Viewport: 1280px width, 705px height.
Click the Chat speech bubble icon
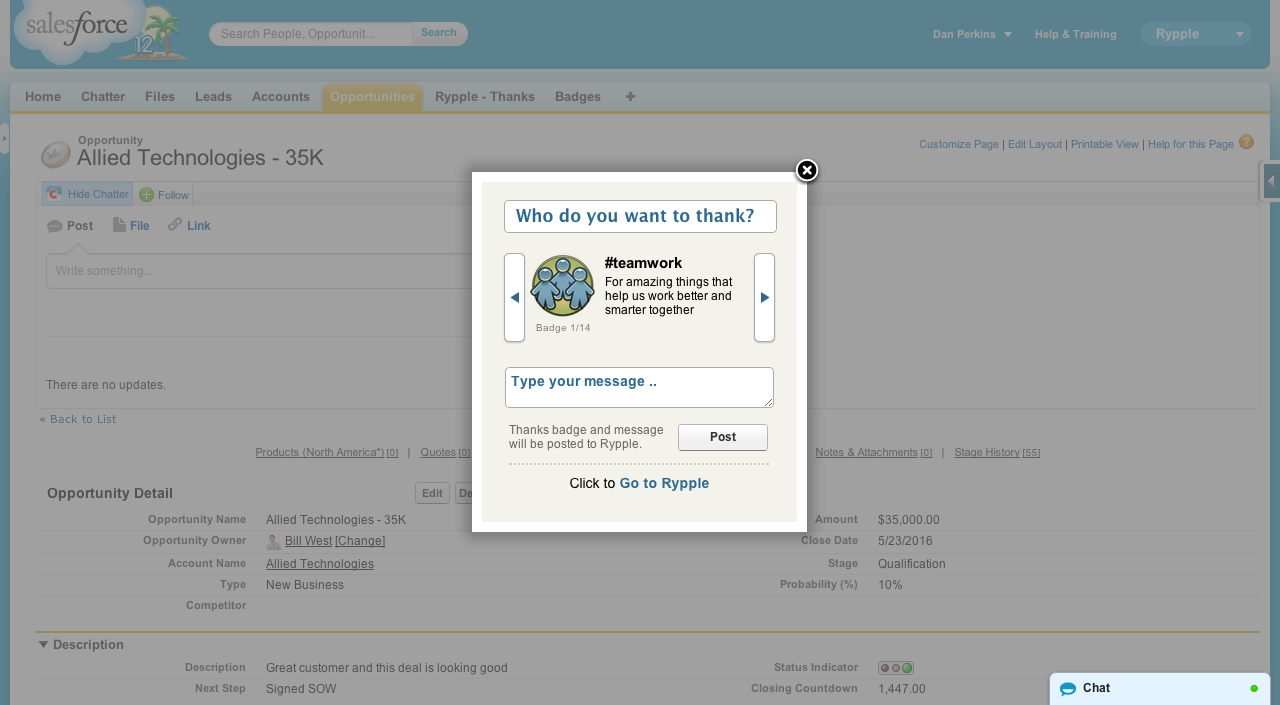pos(1068,689)
